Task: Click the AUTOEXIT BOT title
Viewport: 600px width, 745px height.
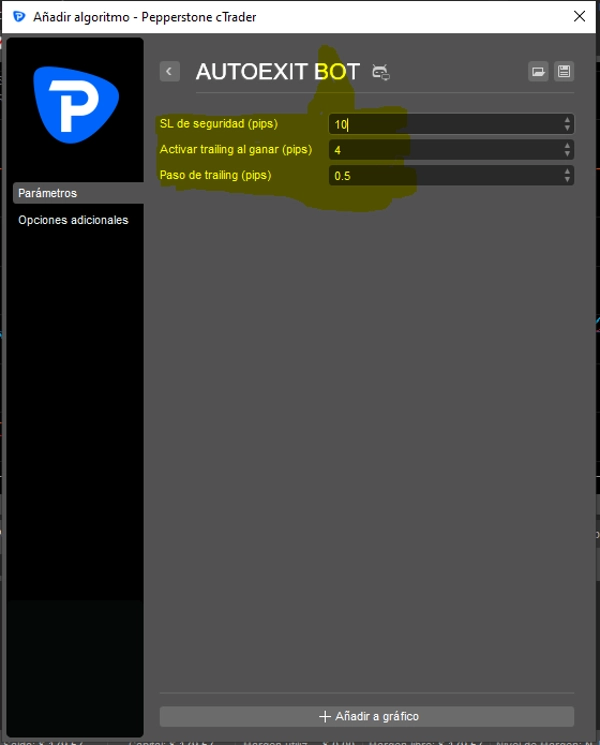Action: point(278,72)
